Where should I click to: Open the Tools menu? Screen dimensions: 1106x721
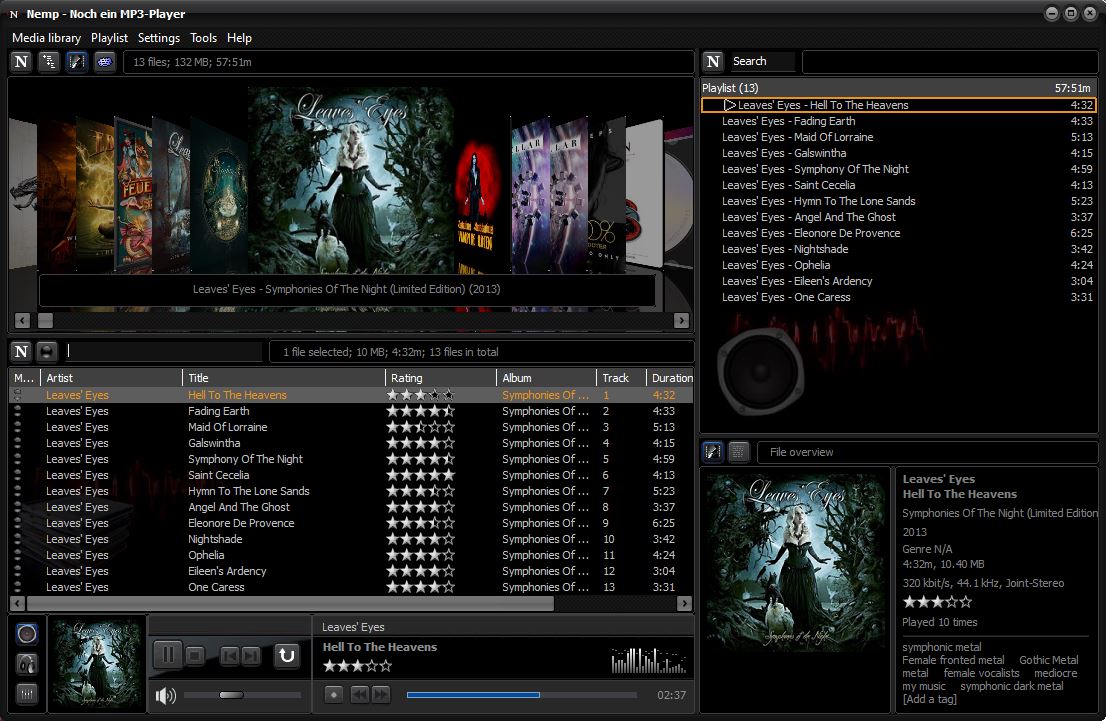[203, 38]
